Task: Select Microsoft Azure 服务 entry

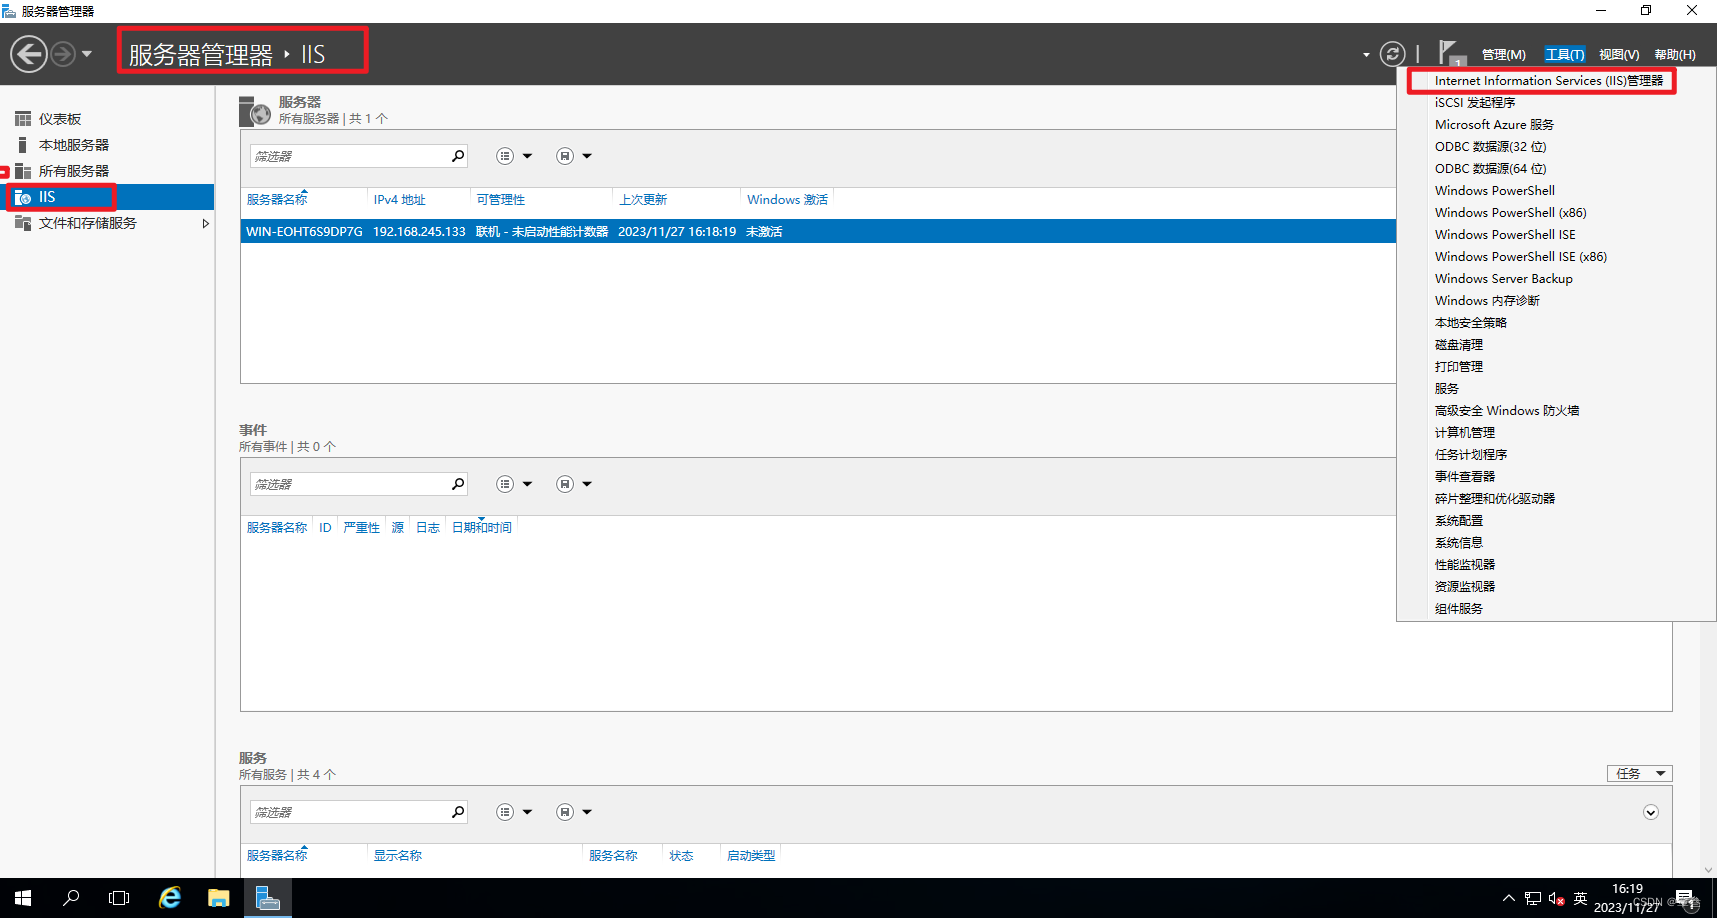Action: tap(1494, 125)
